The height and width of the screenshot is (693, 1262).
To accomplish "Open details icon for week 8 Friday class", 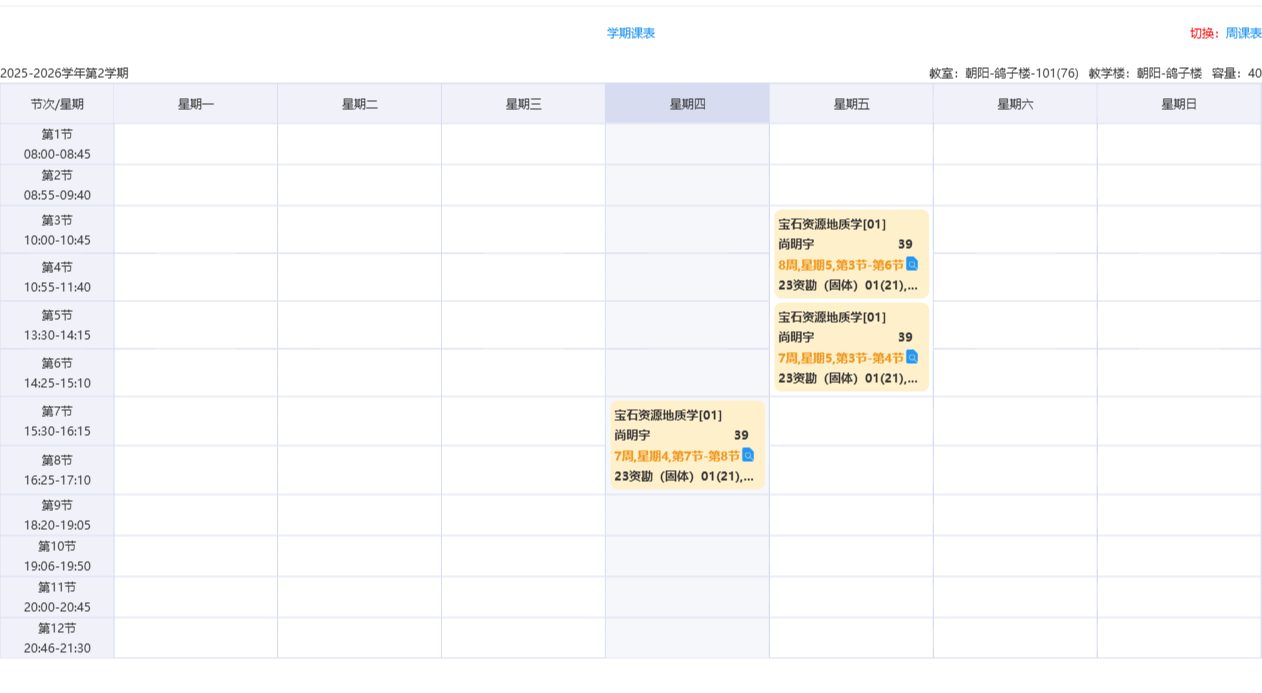I will (x=911, y=265).
